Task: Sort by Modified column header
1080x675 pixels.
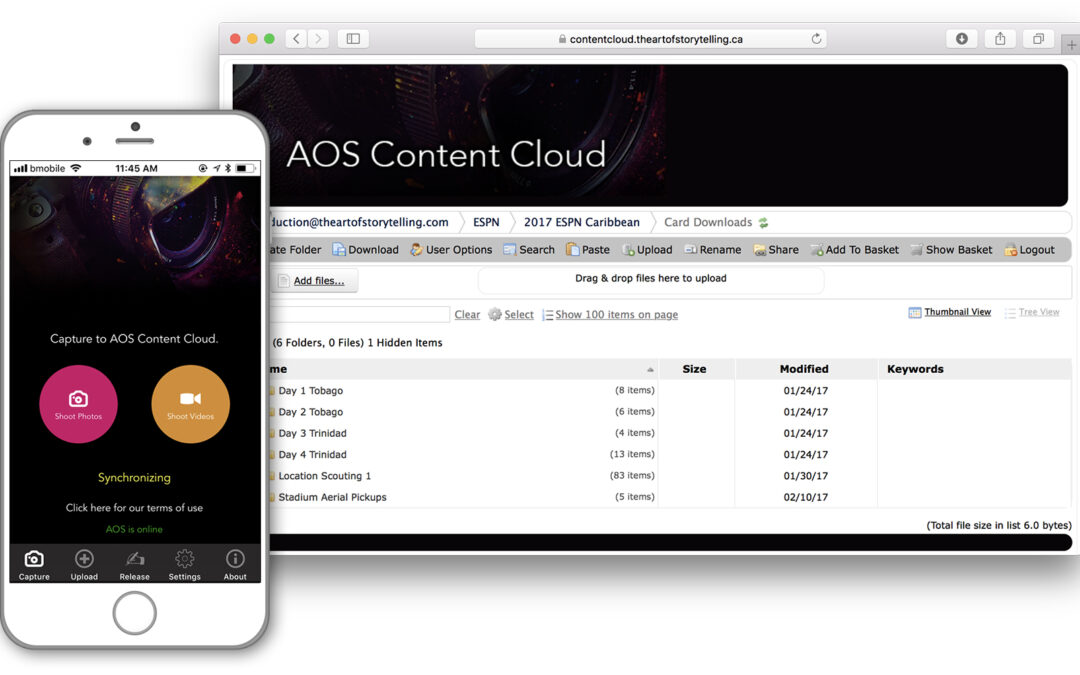Action: (804, 369)
